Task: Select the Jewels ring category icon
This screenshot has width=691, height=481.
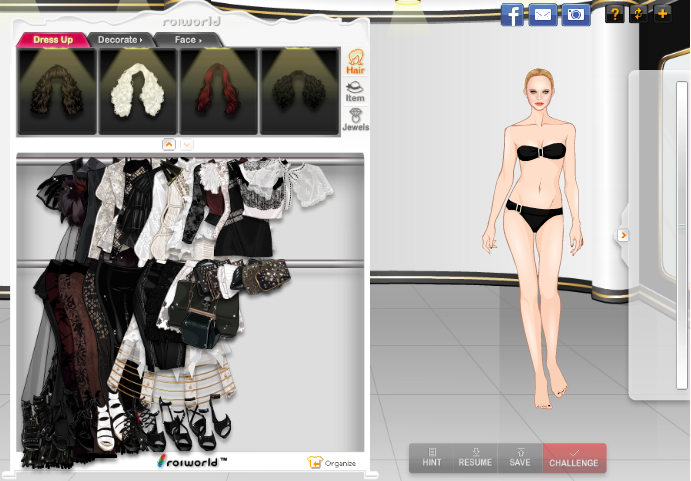Action: pyautogui.click(x=355, y=120)
